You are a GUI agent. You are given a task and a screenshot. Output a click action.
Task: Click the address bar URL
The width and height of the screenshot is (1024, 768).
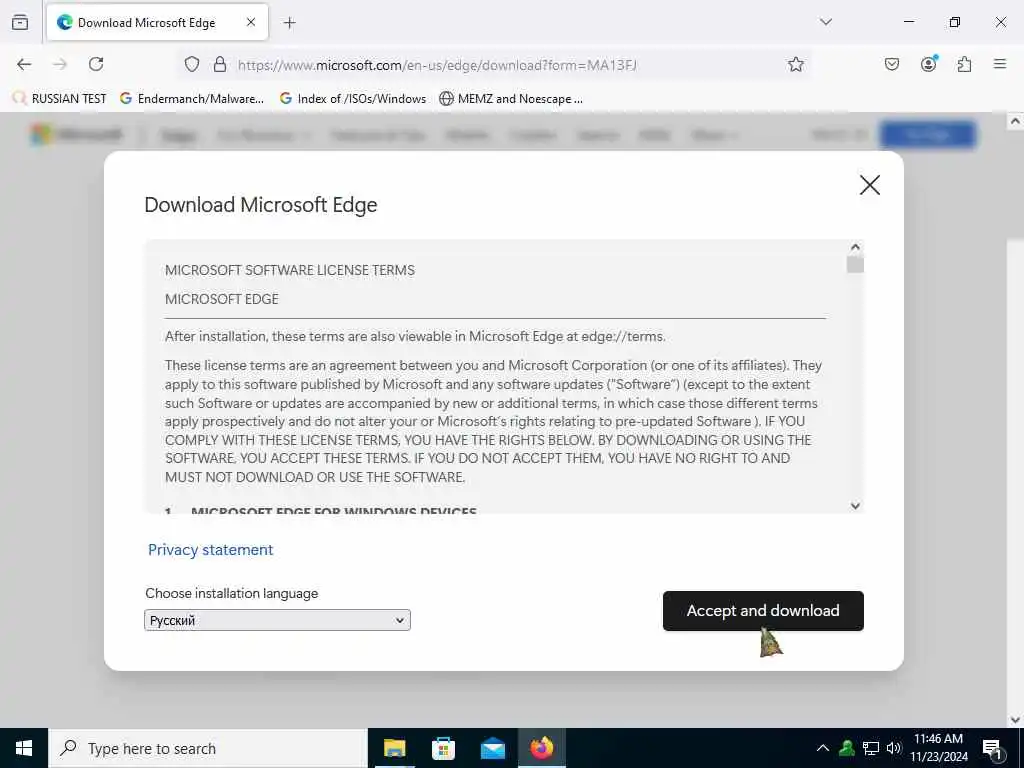tap(436, 65)
